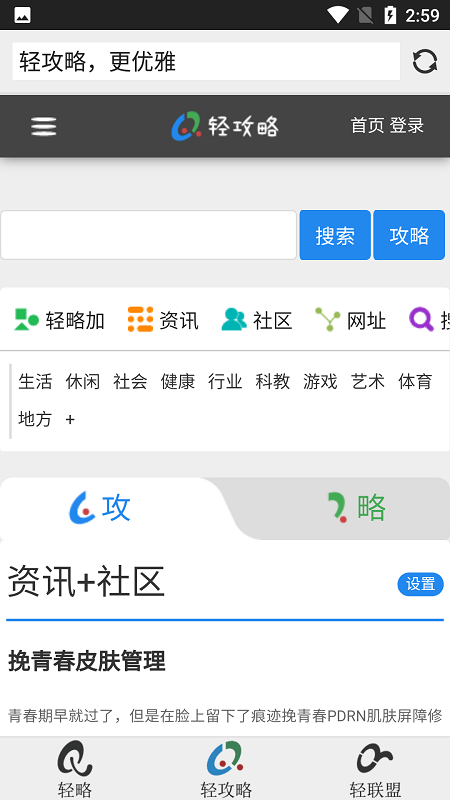Open the 登录 link in header

pyautogui.click(x=407, y=126)
